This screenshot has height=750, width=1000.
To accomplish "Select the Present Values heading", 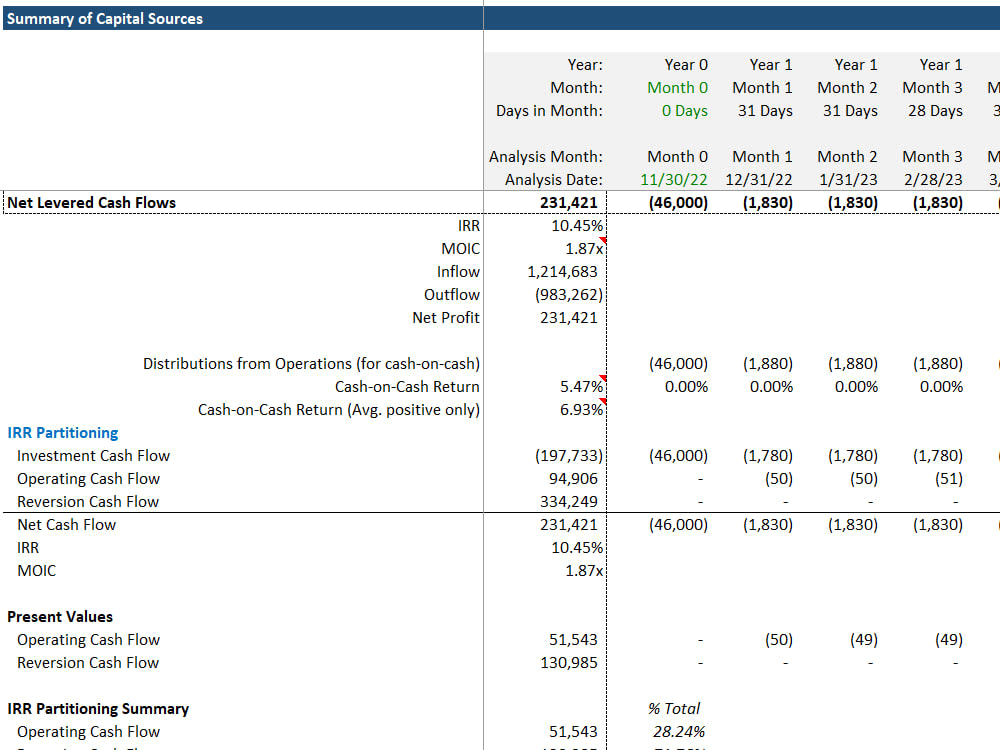I will click(x=60, y=617).
